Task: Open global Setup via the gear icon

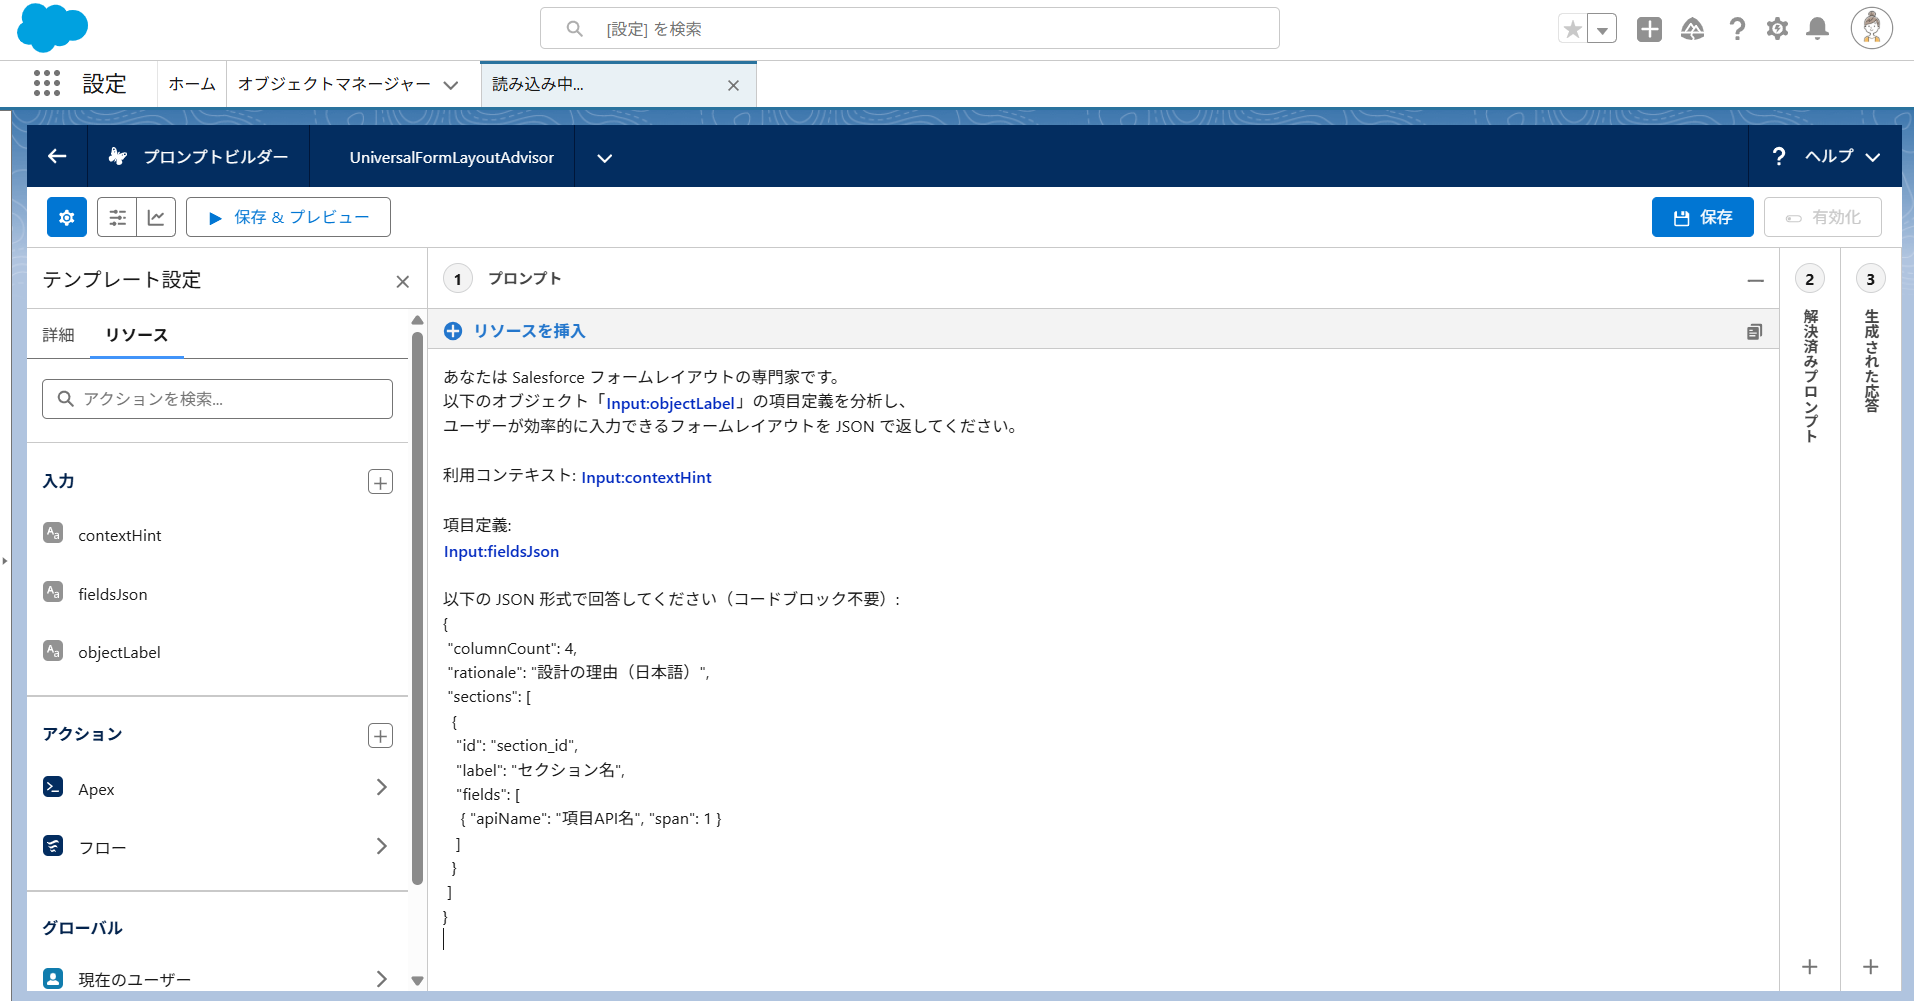Action: 1778,29
